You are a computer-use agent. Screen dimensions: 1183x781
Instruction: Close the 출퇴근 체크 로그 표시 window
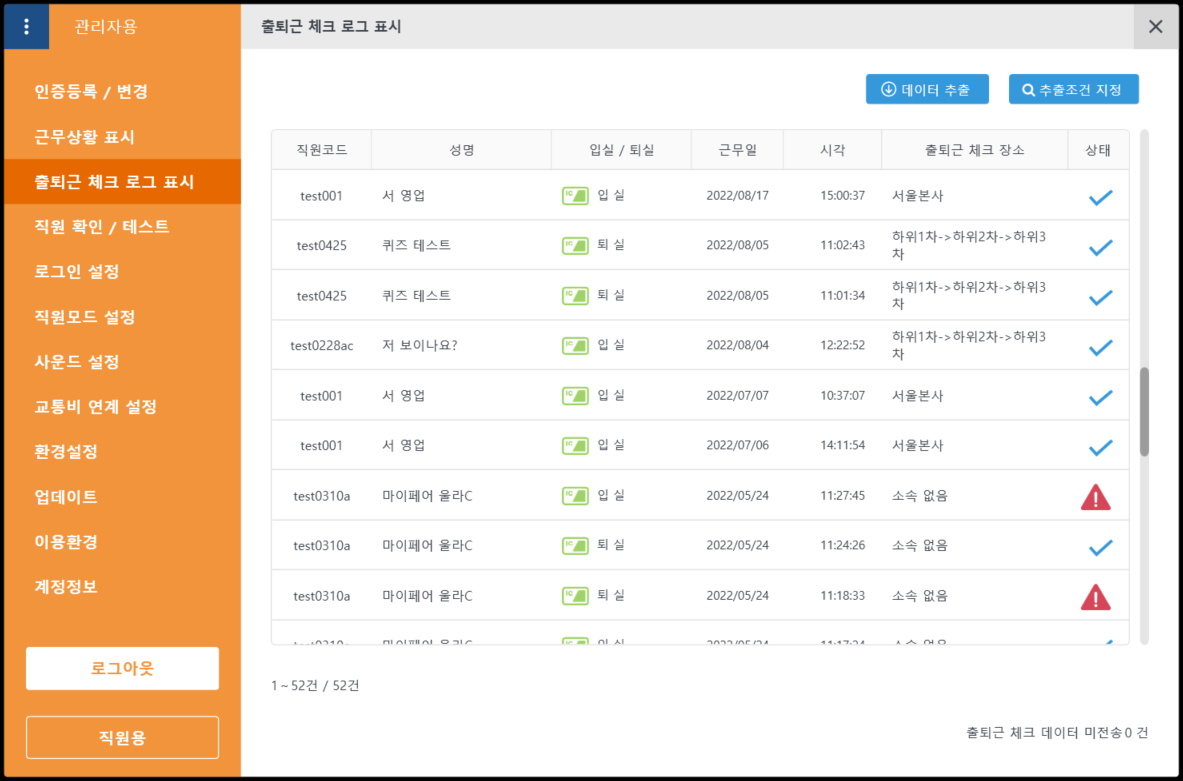coord(1156,26)
